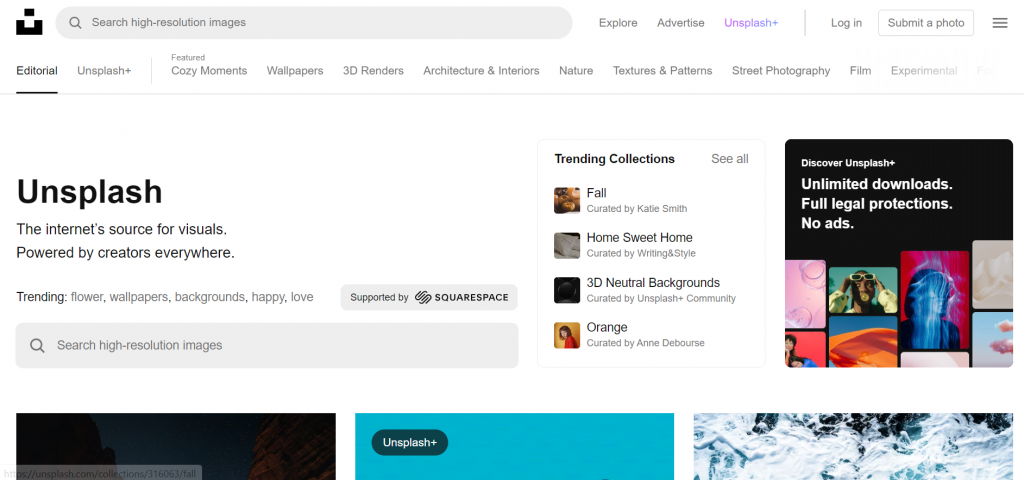Click Curated by Unsplash+ Community

661,298
